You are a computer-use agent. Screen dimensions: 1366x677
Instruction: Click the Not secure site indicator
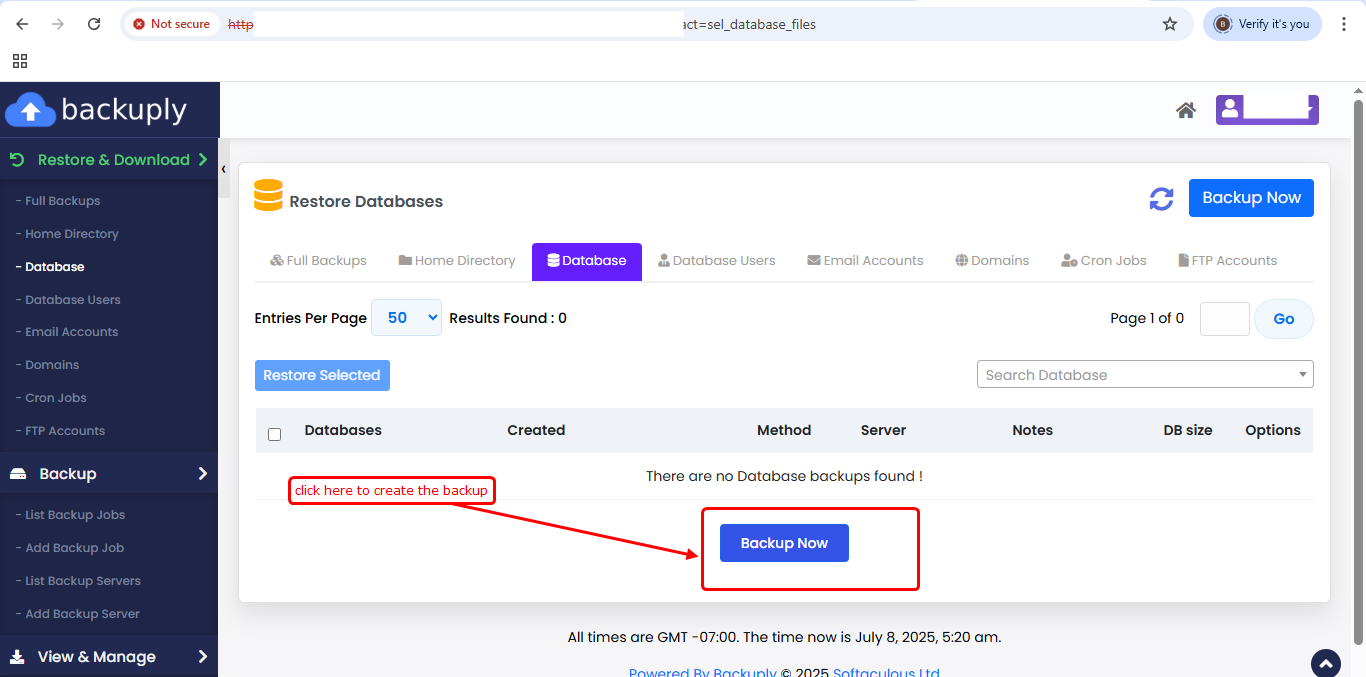point(172,24)
